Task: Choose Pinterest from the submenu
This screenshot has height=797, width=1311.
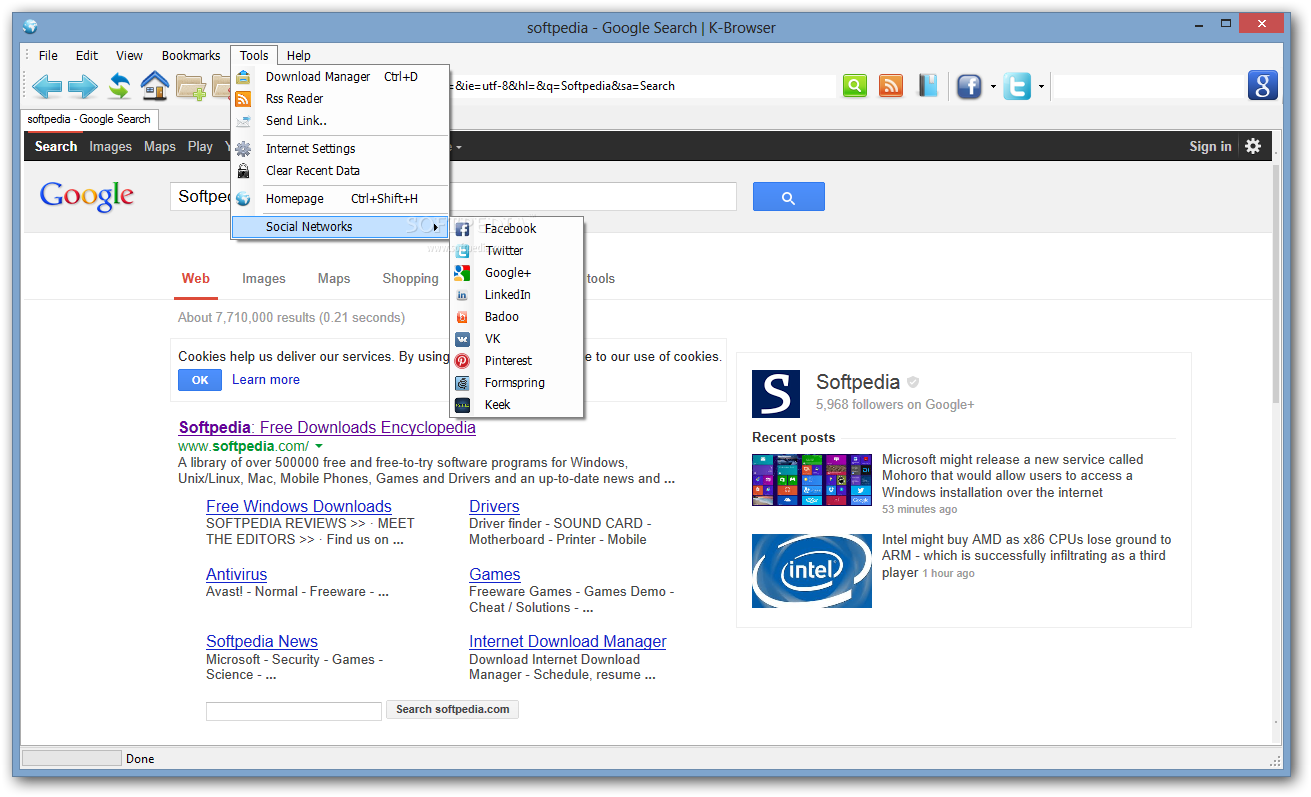Action: (x=516, y=361)
